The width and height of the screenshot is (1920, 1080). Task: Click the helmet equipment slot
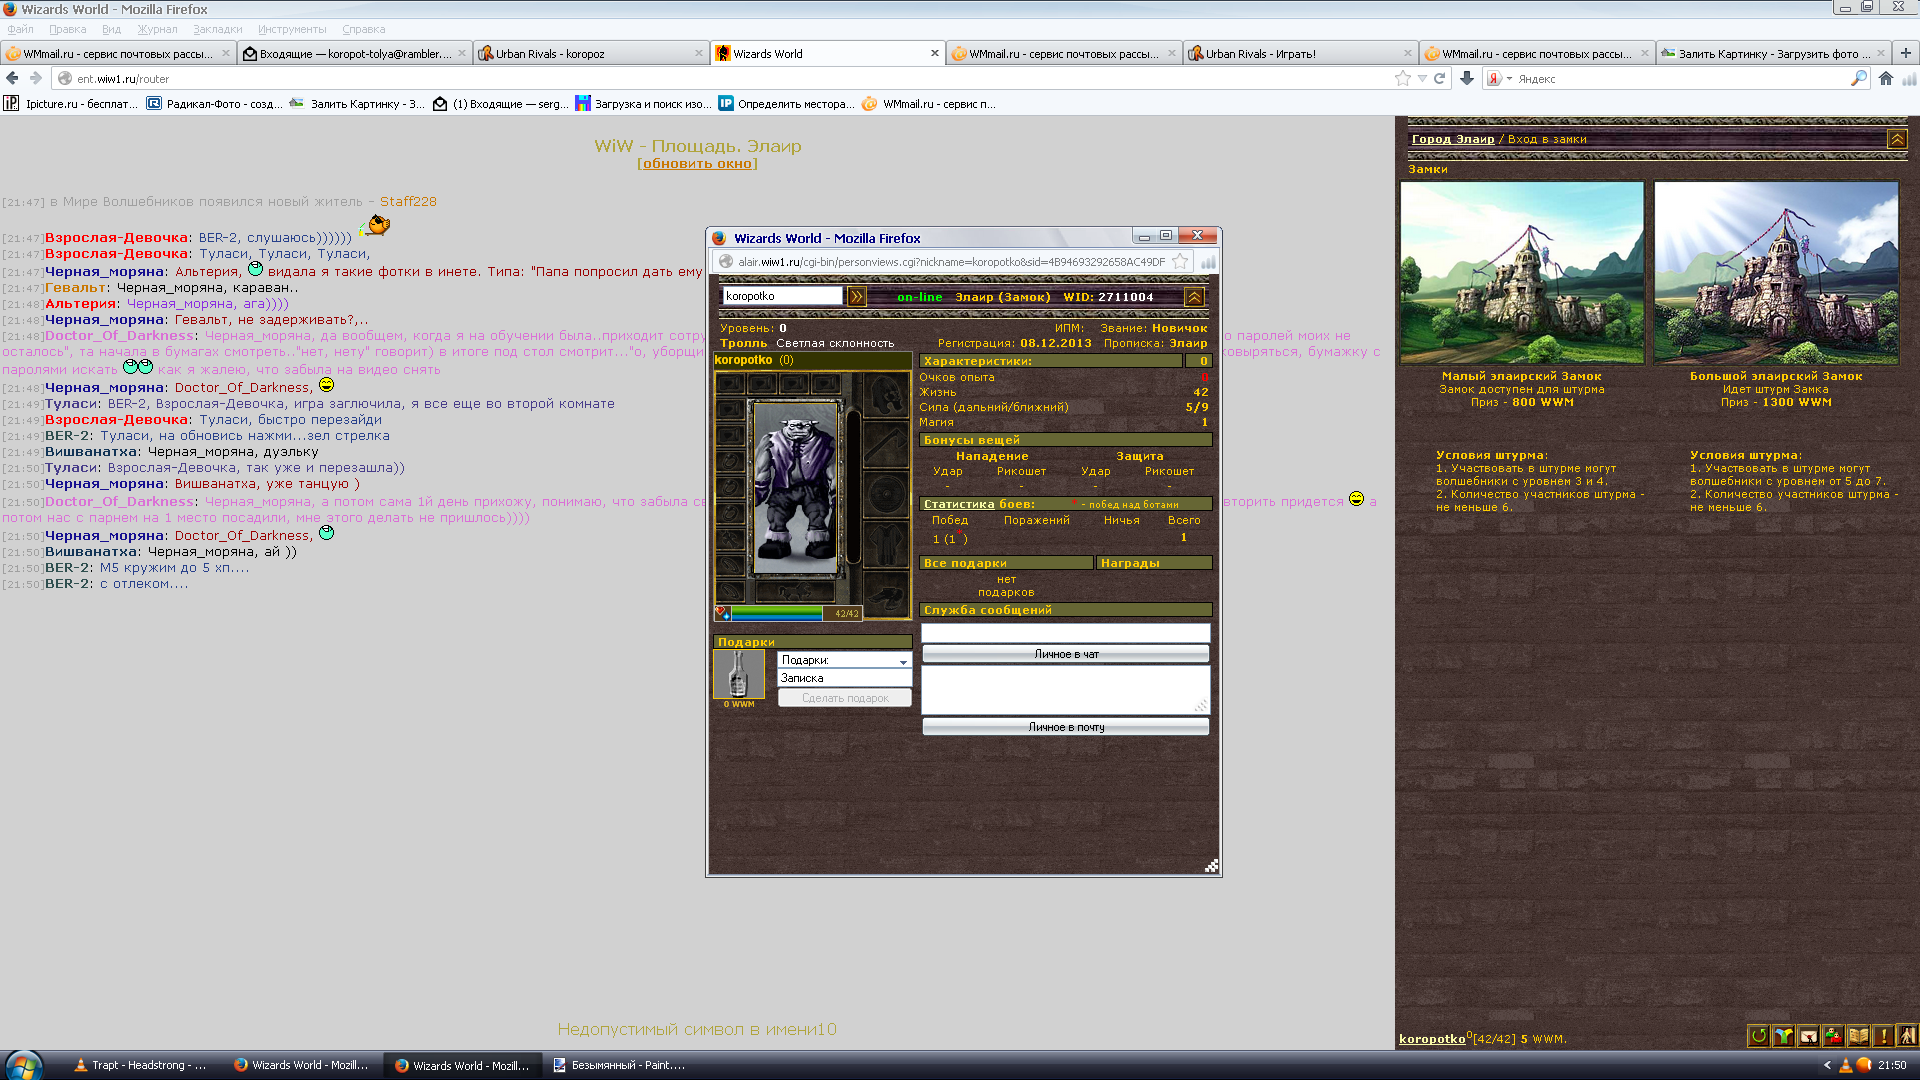pyautogui.click(x=885, y=396)
